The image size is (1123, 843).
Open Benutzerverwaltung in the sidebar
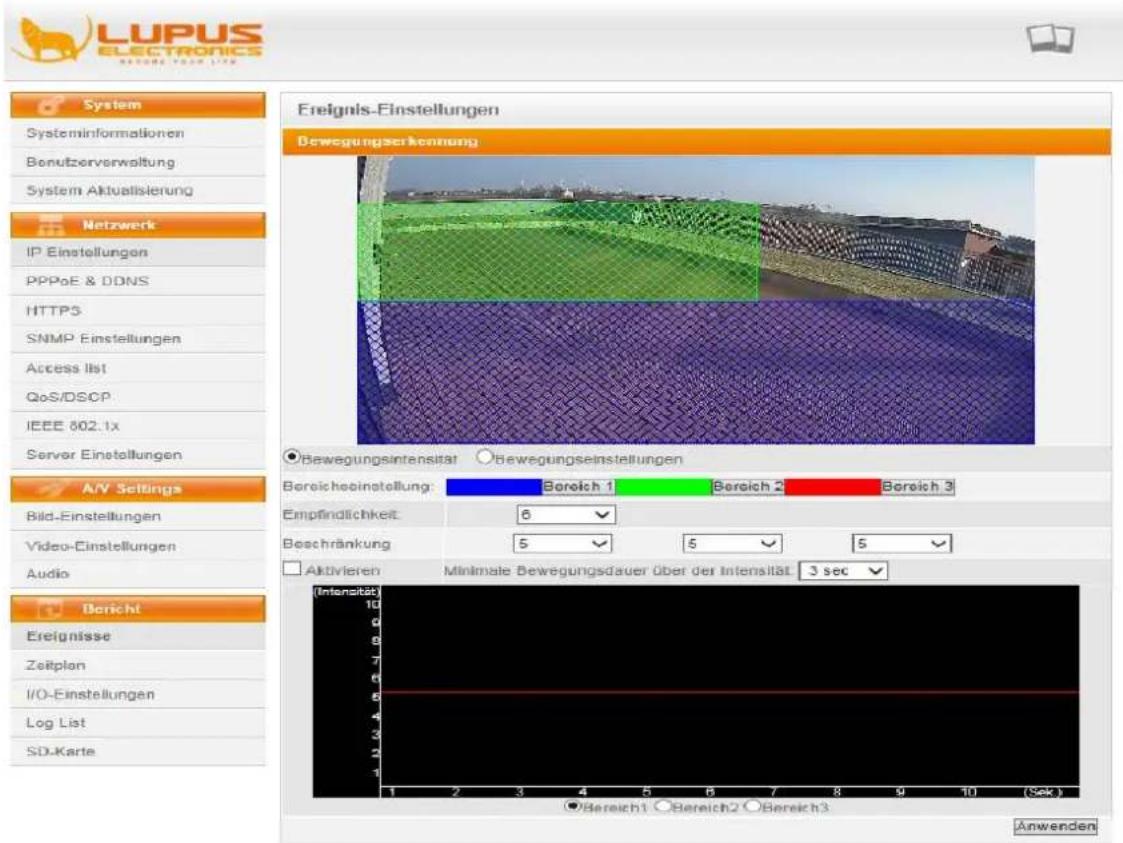pos(138,162)
